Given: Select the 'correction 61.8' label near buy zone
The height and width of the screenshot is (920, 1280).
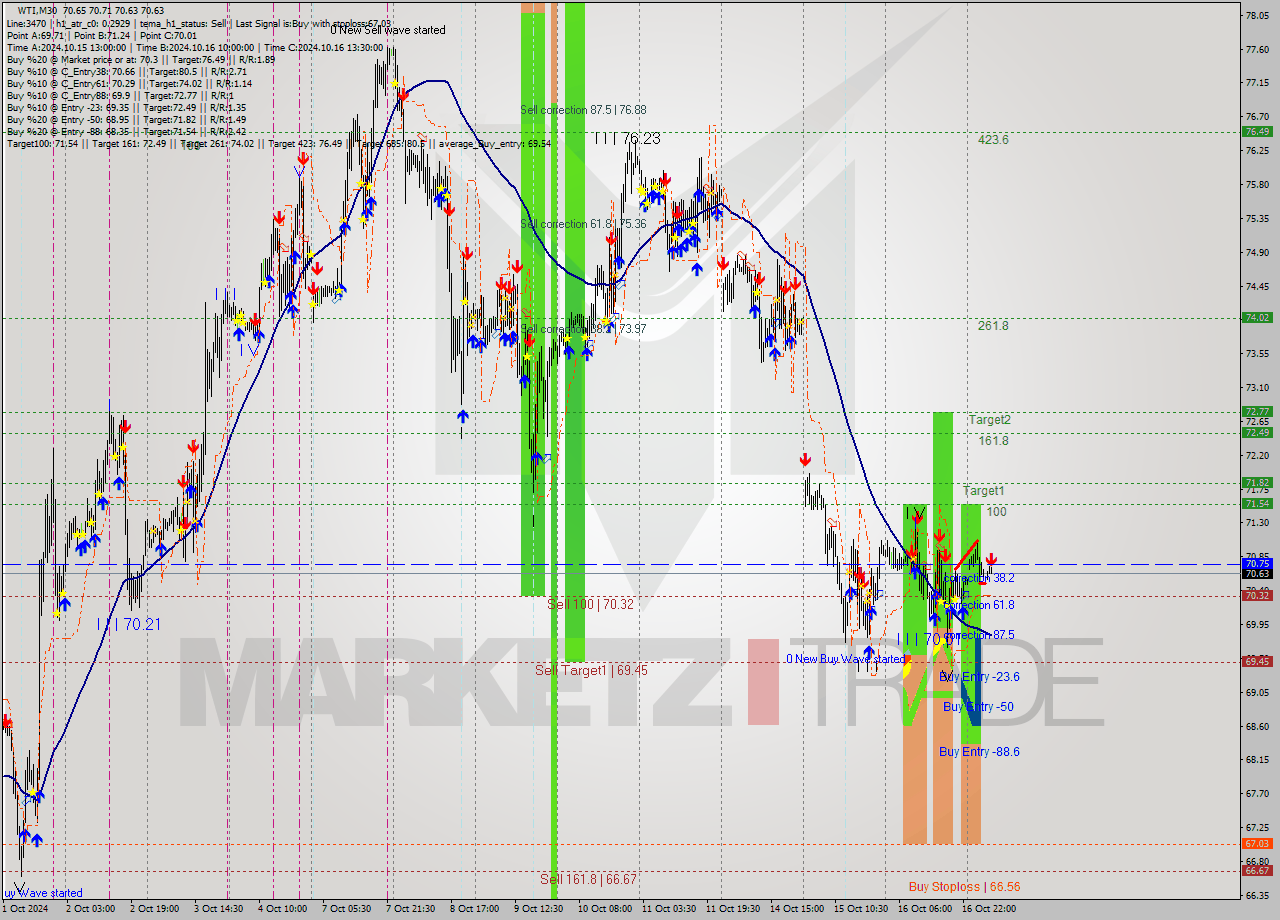Looking at the screenshot, I should tap(979, 605).
